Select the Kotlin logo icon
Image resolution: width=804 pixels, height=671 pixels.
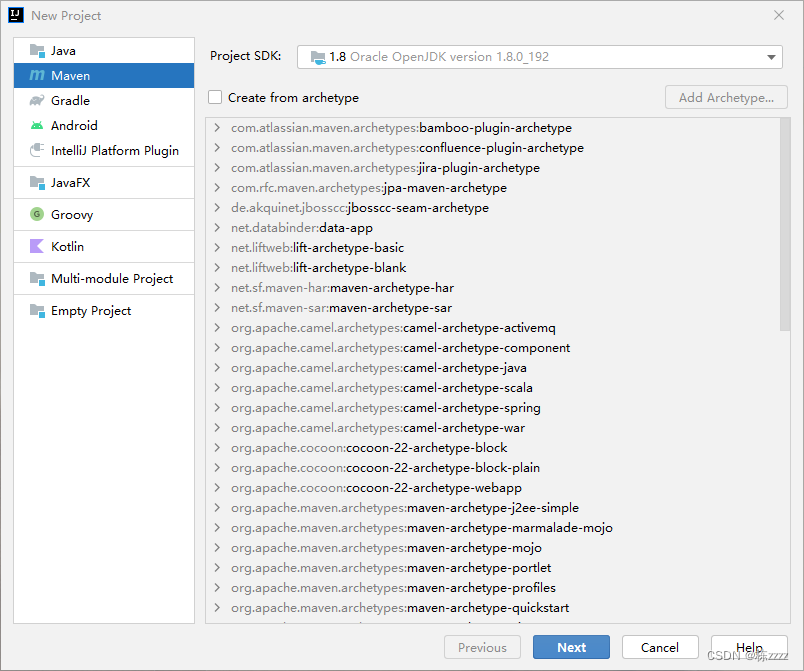click(x=37, y=247)
